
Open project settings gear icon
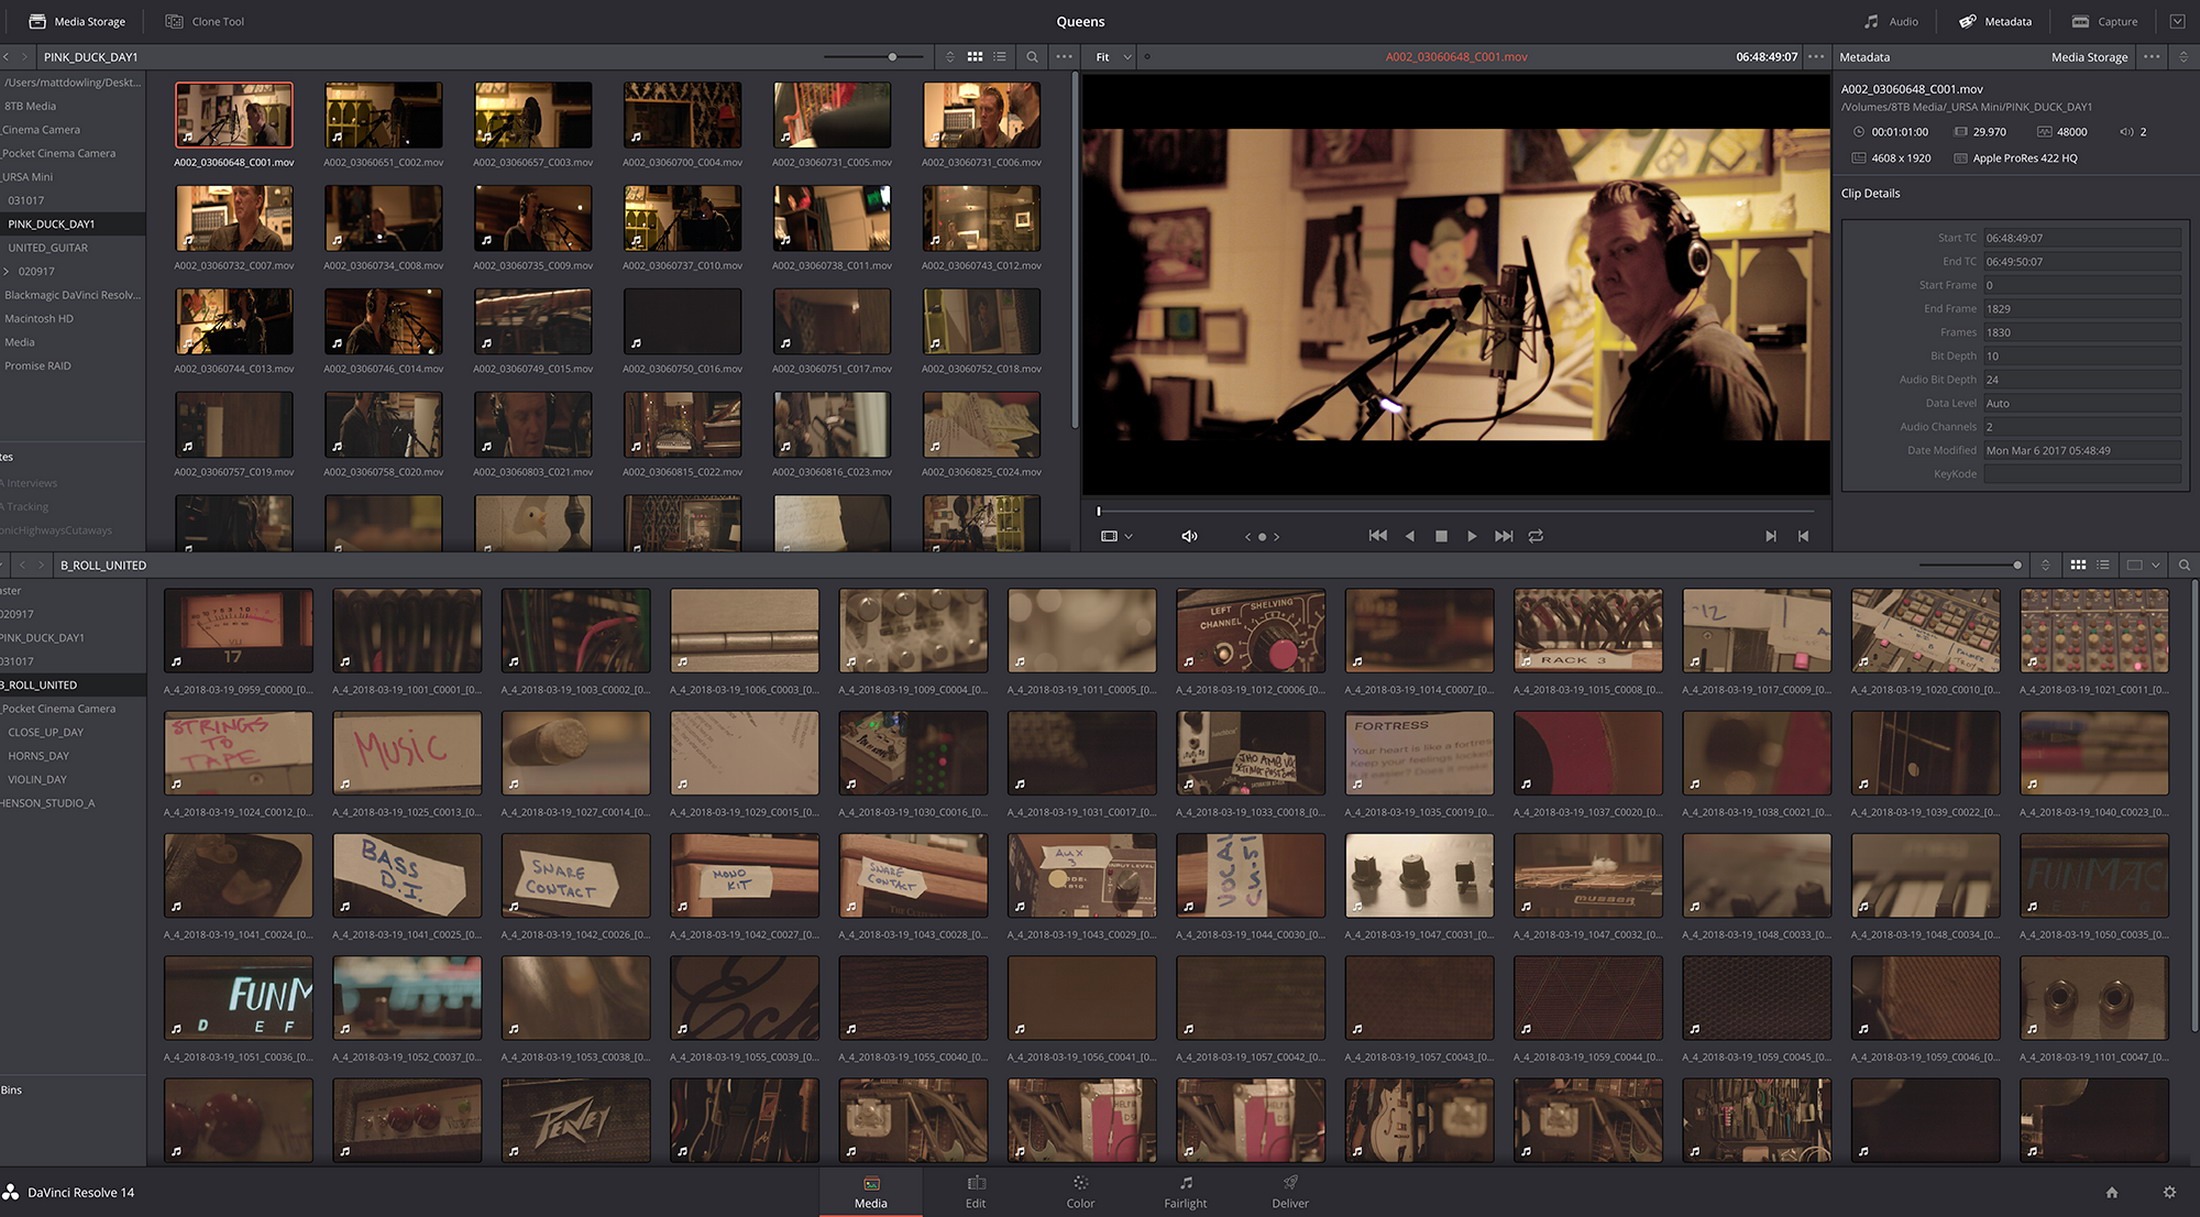2169,1192
